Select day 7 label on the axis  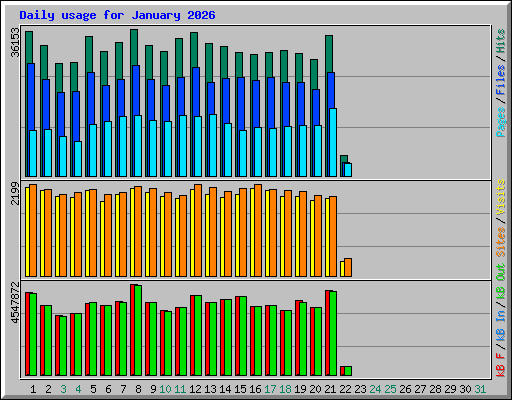(x=123, y=389)
